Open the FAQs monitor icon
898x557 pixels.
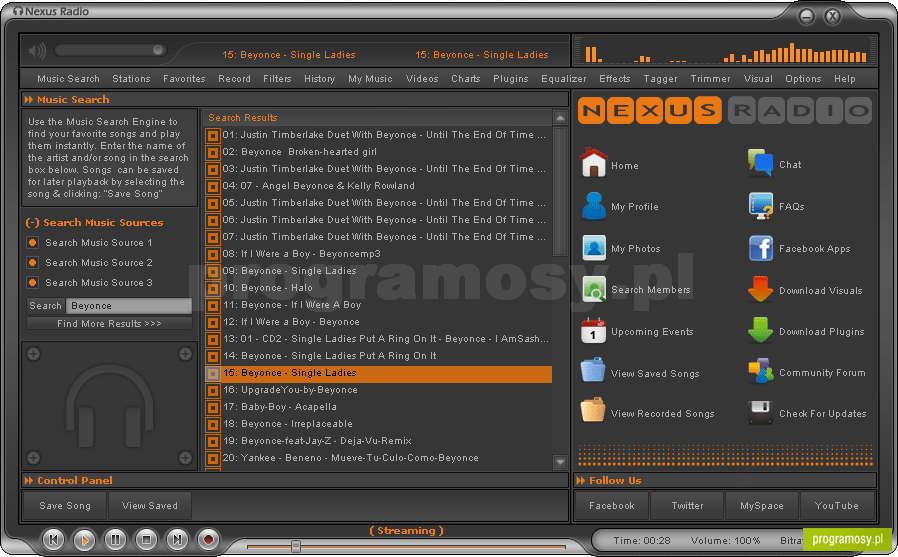coord(761,206)
